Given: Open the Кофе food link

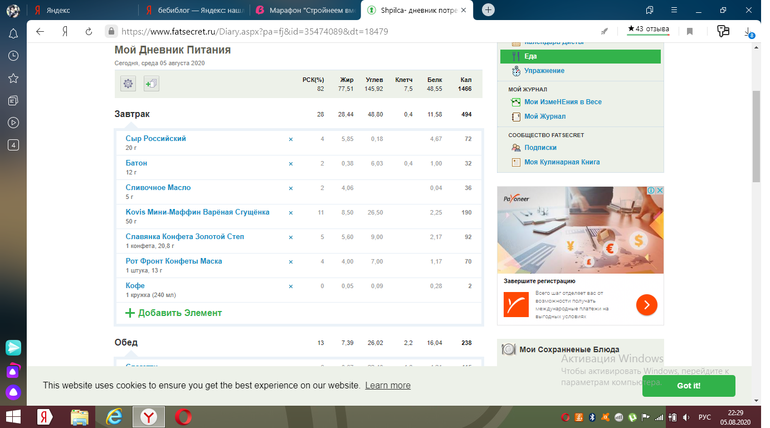Looking at the screenshot, I should pos(135,286).
